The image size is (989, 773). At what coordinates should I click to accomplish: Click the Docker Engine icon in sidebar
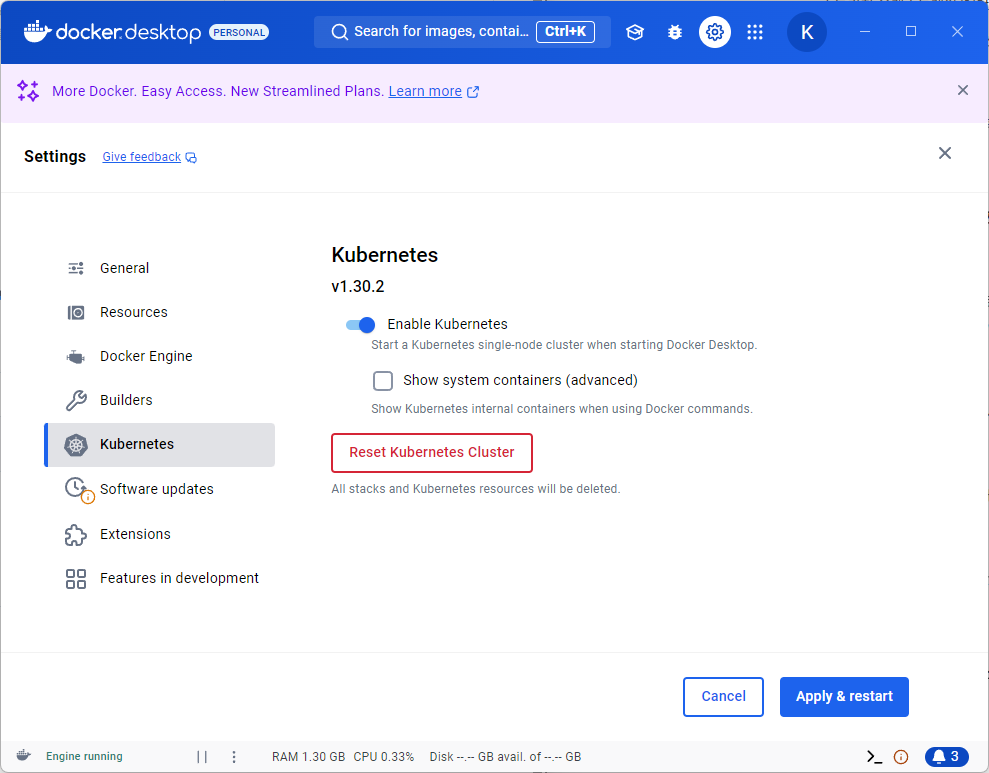[x=76, y=357]
